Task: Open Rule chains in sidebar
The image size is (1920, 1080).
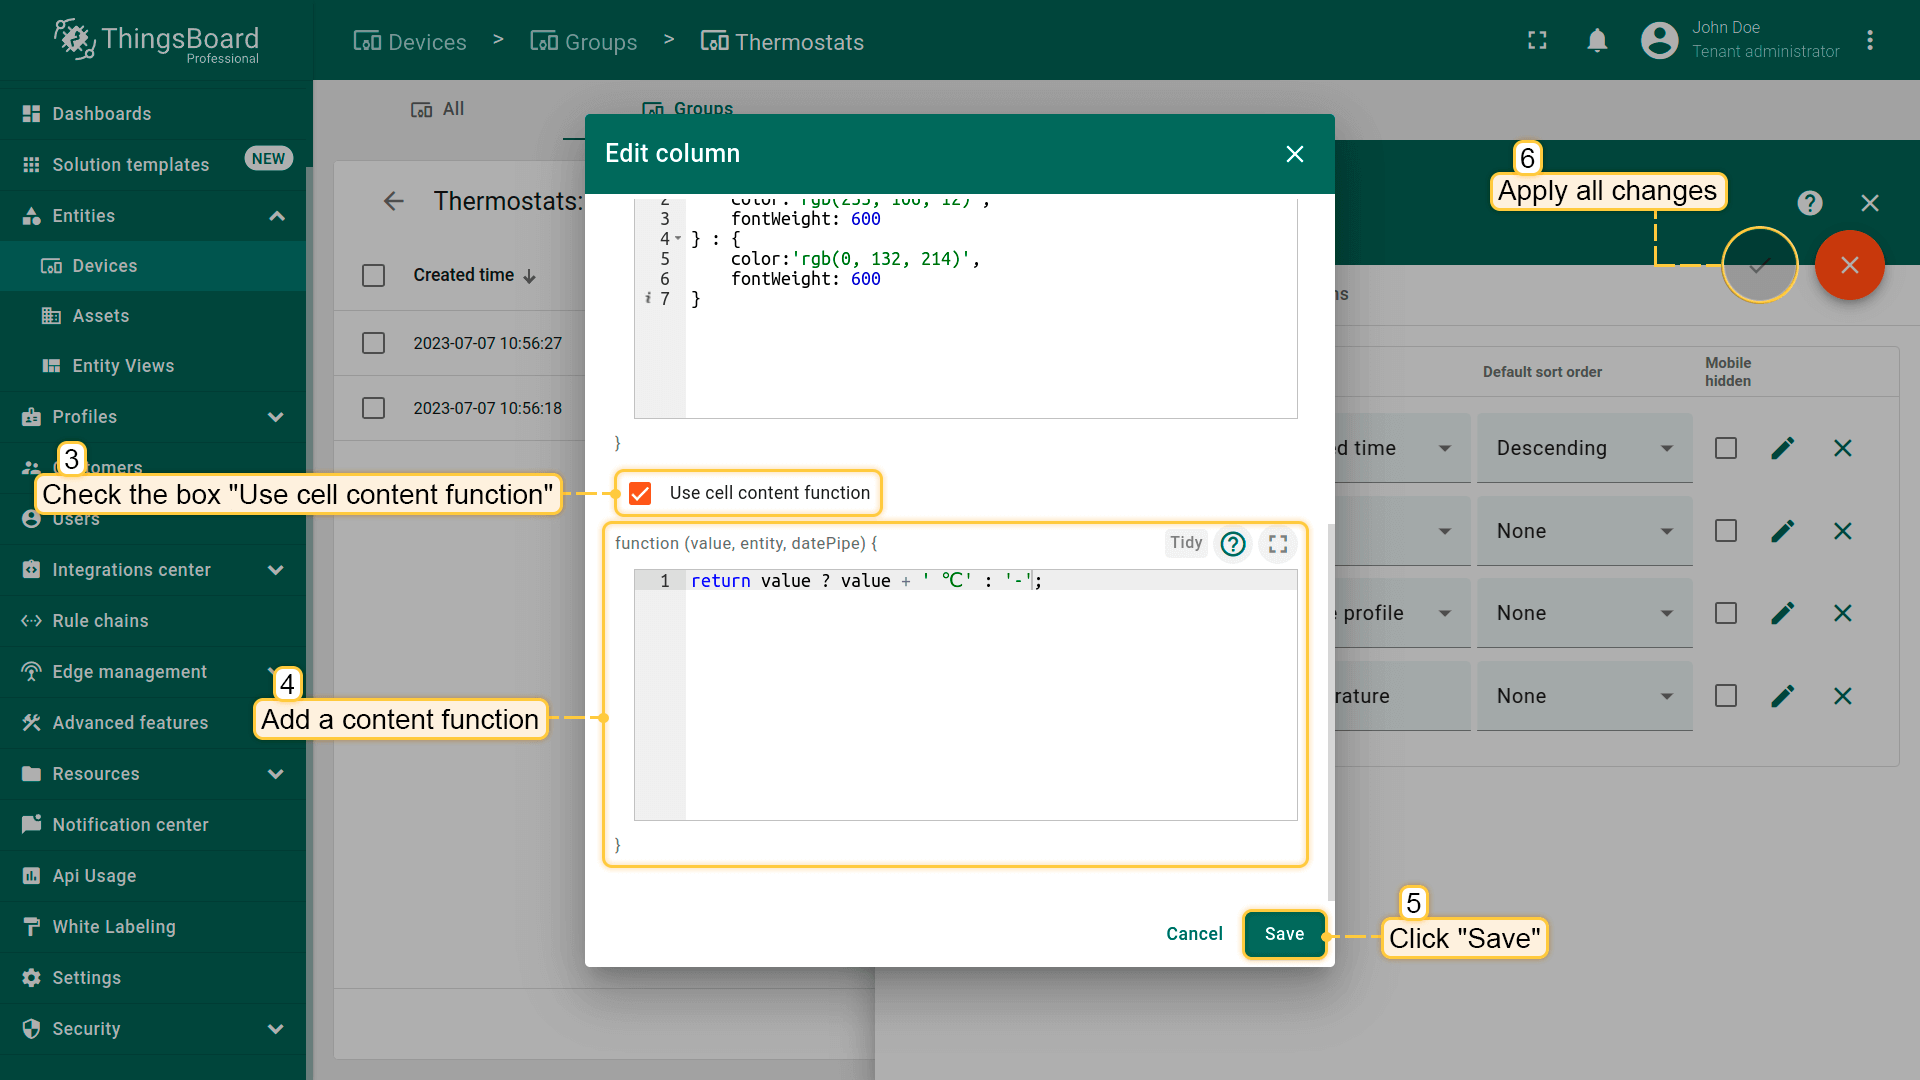Action: 100,621
